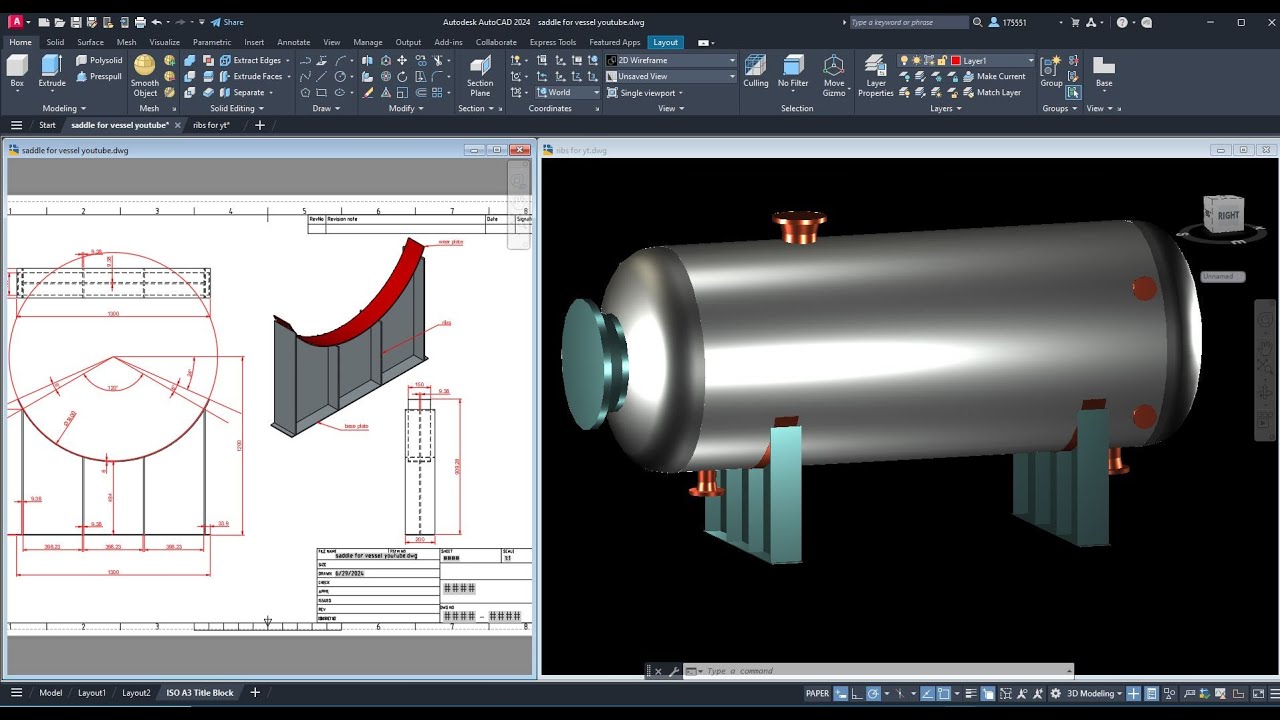The height and width of the screenshot is (720, 1280).
Task: Click the Share button
Action: 227,22
